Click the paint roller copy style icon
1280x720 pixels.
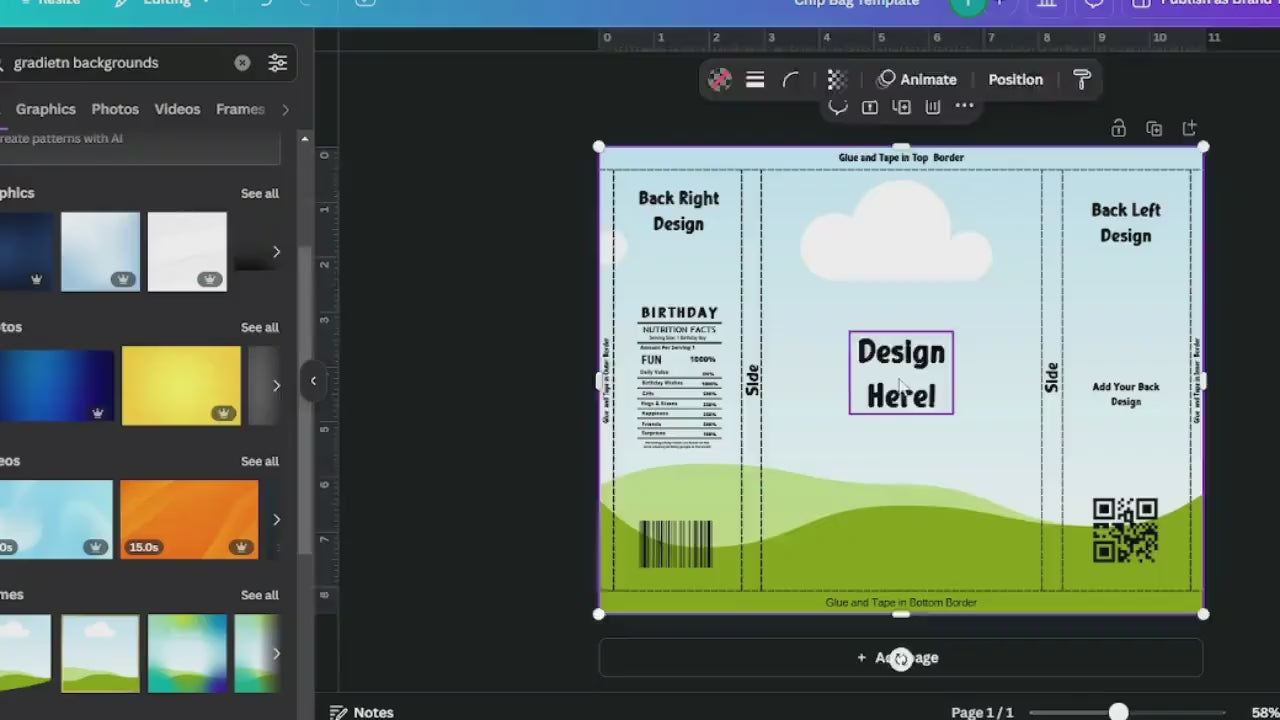[1082, 80]
